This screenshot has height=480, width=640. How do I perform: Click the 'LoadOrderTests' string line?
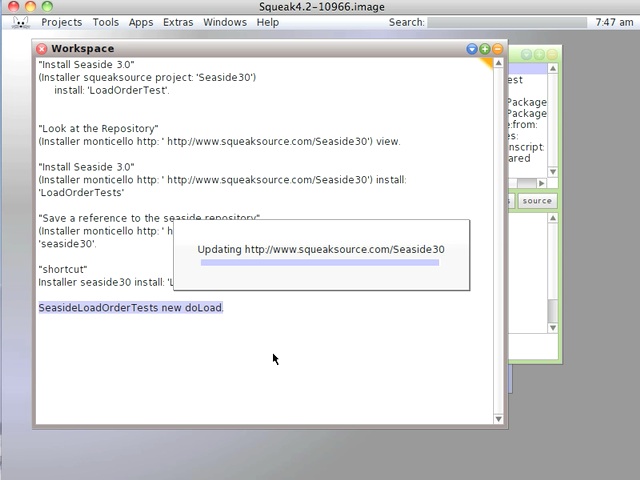[81, 193]
